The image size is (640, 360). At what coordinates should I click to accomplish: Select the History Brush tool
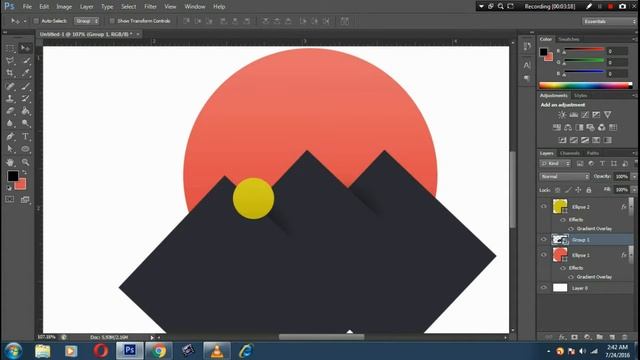[25, 98]
